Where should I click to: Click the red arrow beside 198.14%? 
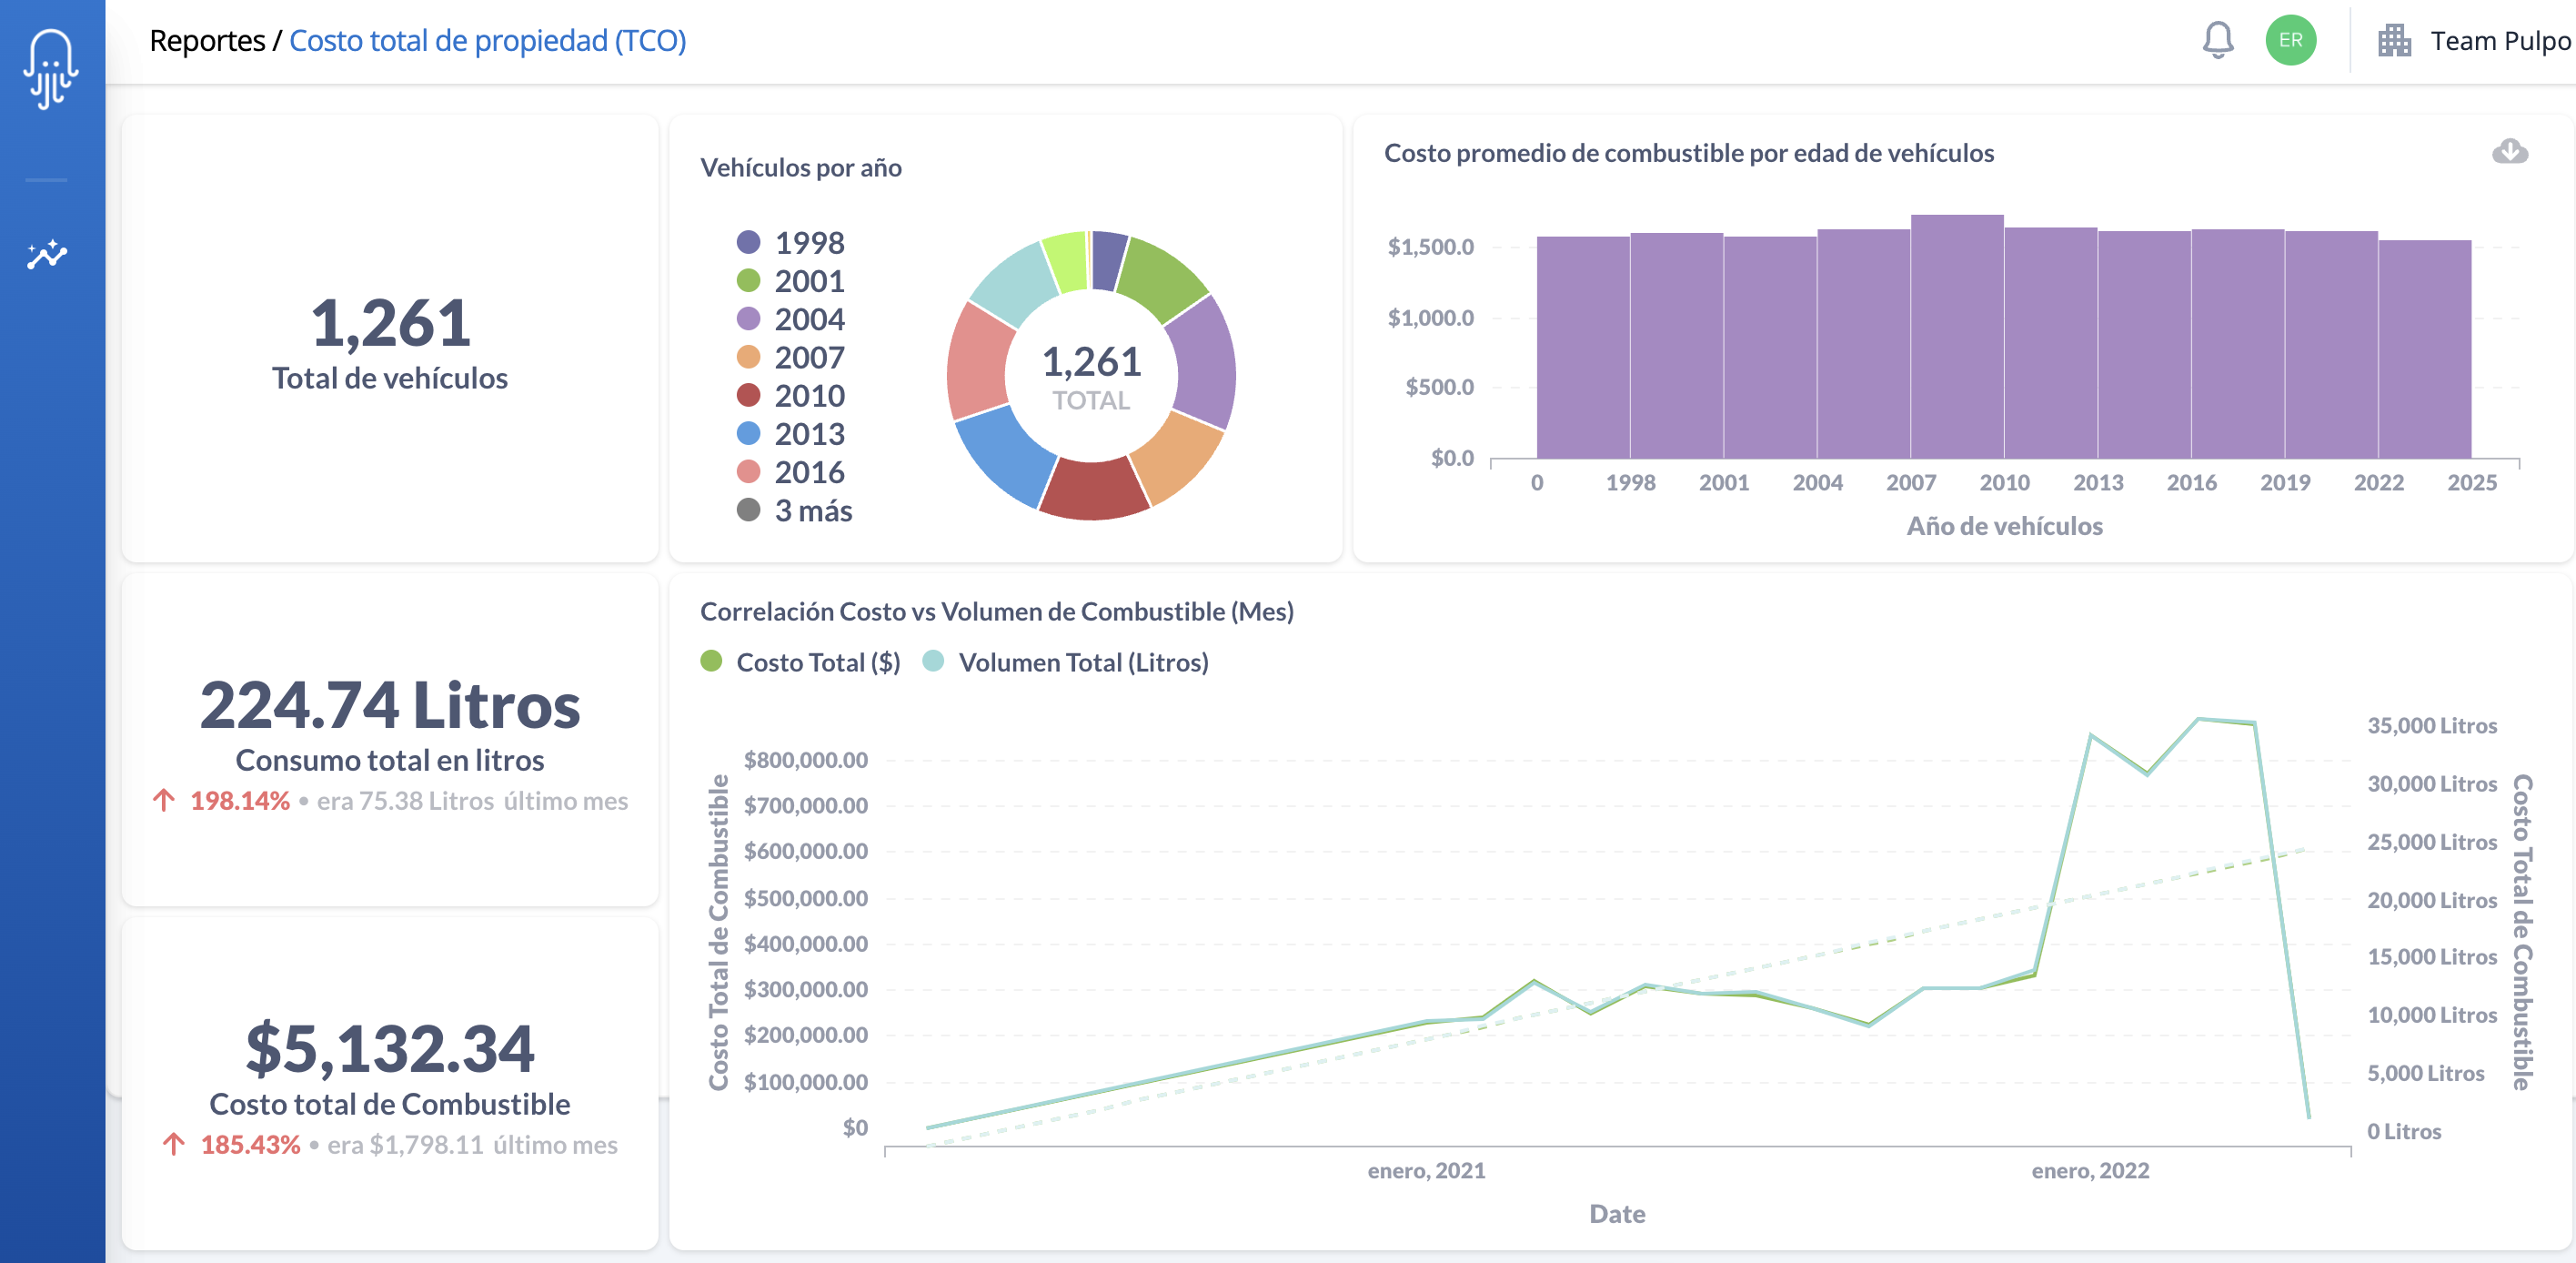click(164, 800)
